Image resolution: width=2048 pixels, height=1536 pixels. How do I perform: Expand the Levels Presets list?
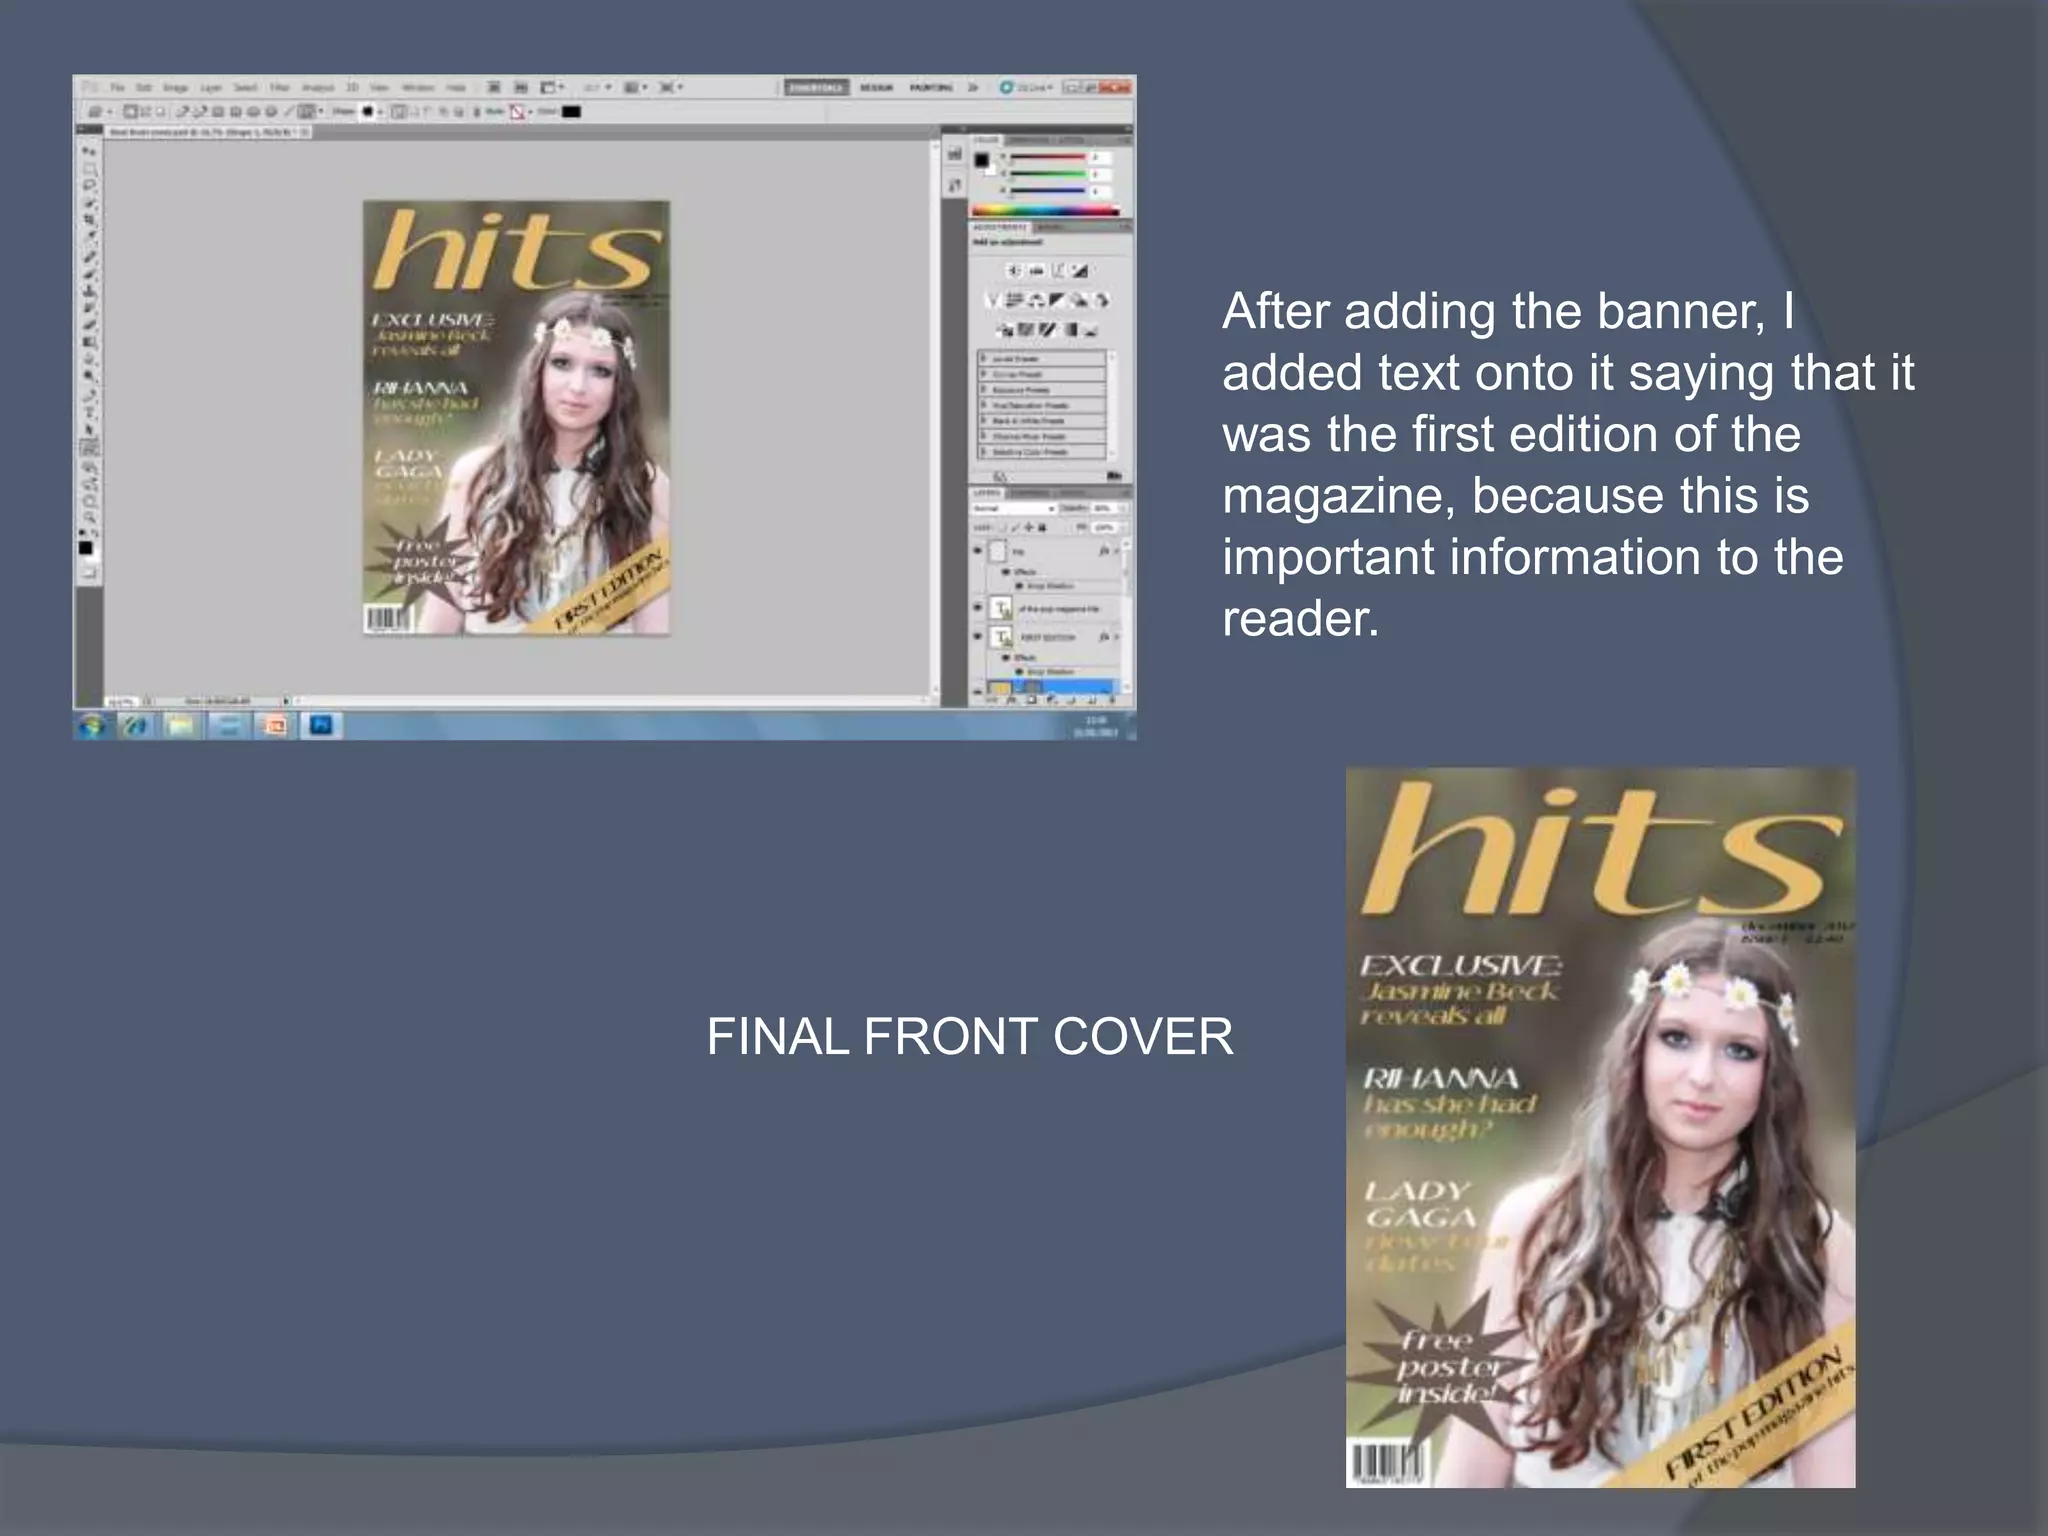[x=984, y=359]
